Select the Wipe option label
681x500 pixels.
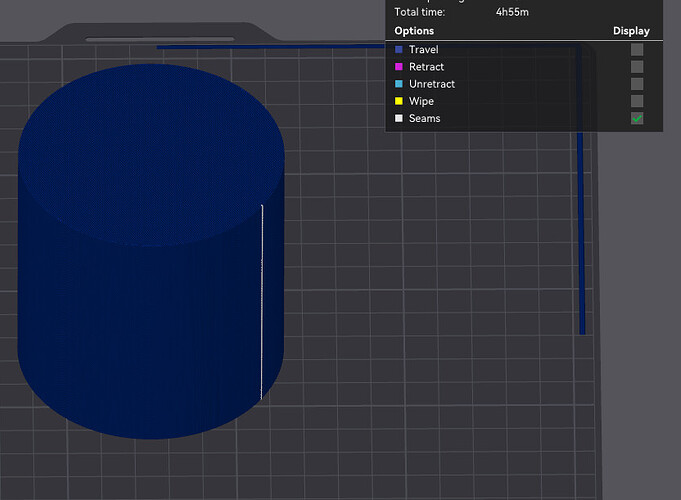coord(421,101)
